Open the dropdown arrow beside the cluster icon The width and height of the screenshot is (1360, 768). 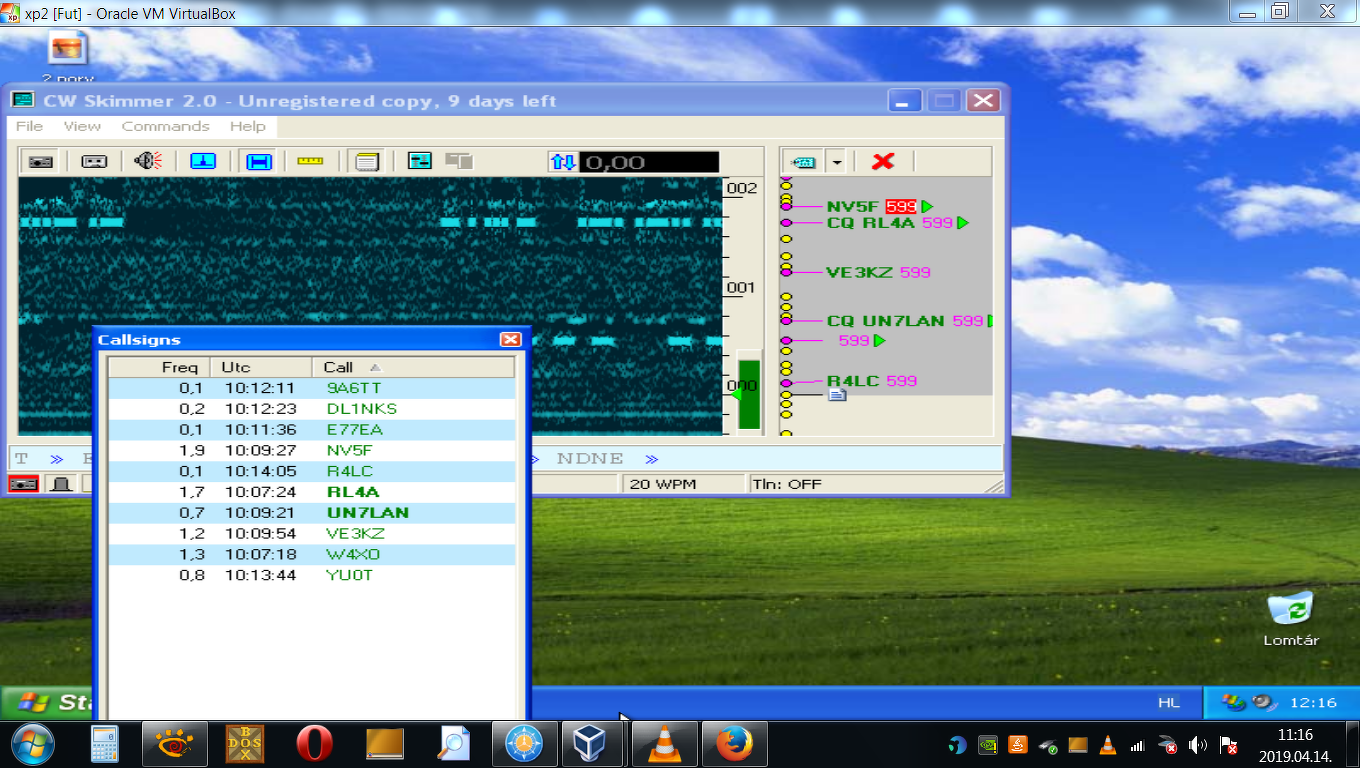pyautogui.click(x=837, y=162)
